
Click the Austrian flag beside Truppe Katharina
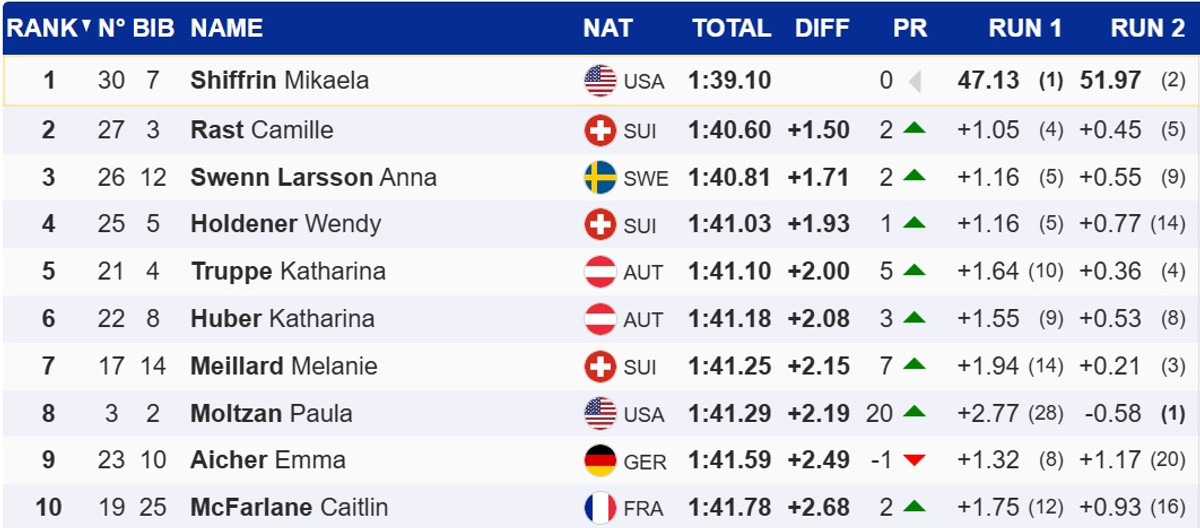600,271
